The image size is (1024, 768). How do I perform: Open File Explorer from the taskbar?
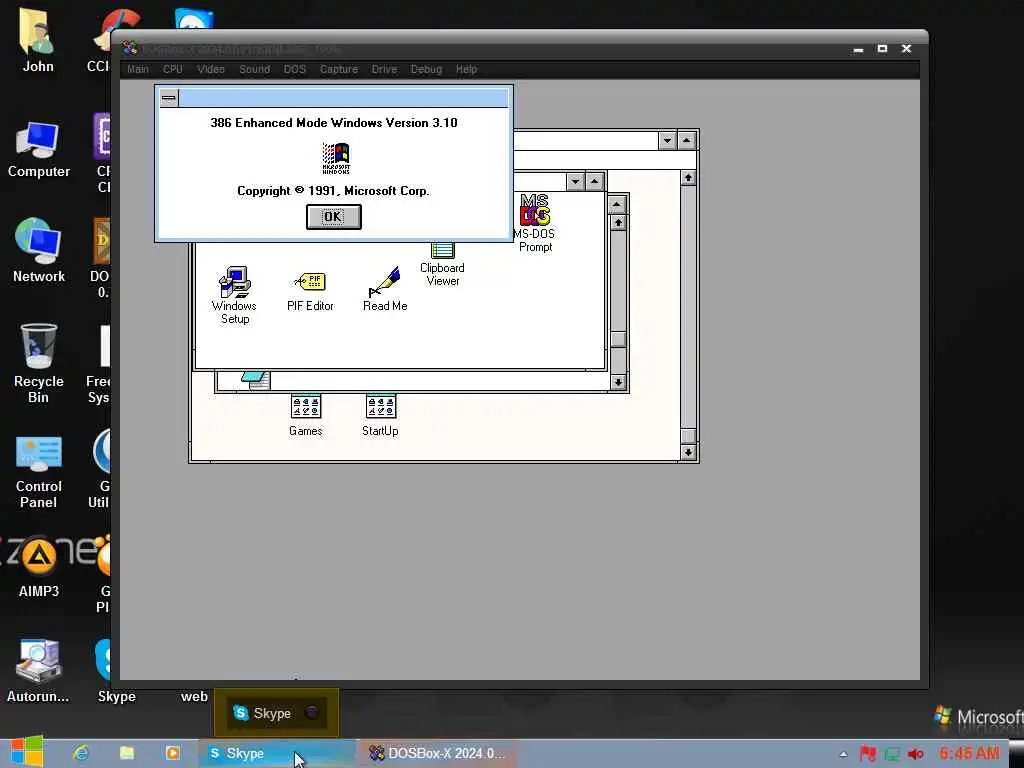pyautogui.click(x=127, y=753)
